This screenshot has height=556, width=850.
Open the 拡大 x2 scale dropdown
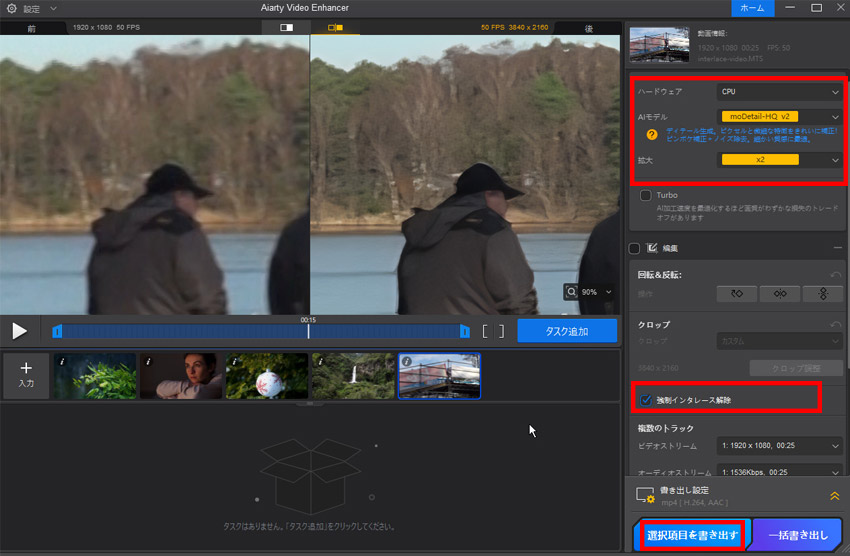[779, 160]
